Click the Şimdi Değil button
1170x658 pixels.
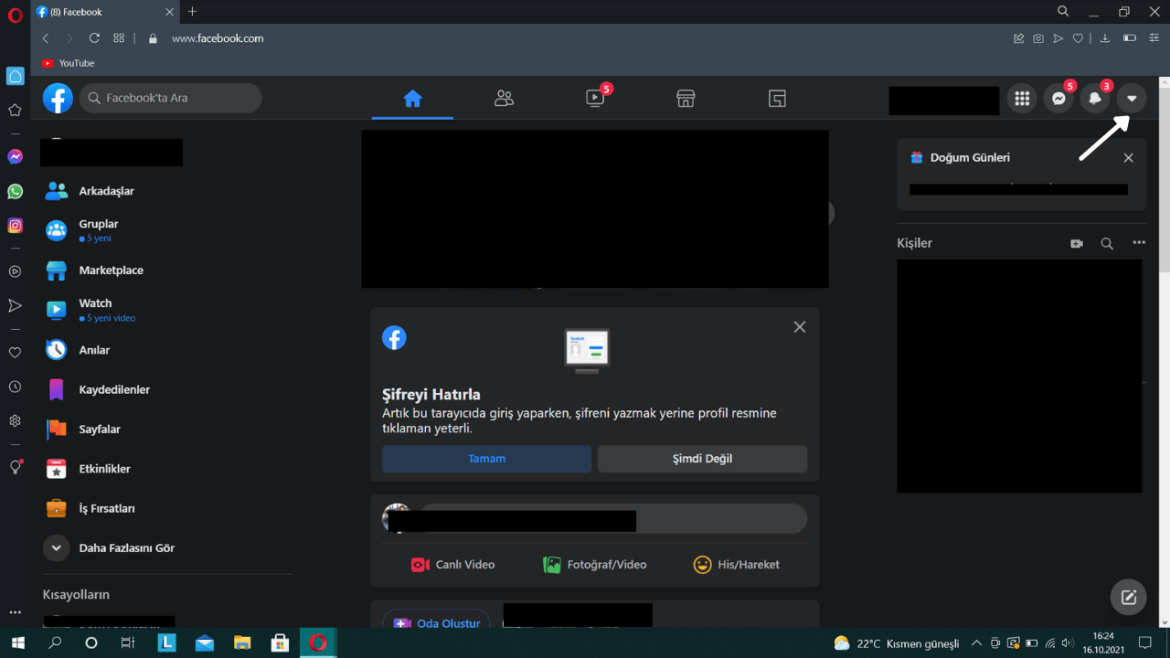[x=702, y=459]
